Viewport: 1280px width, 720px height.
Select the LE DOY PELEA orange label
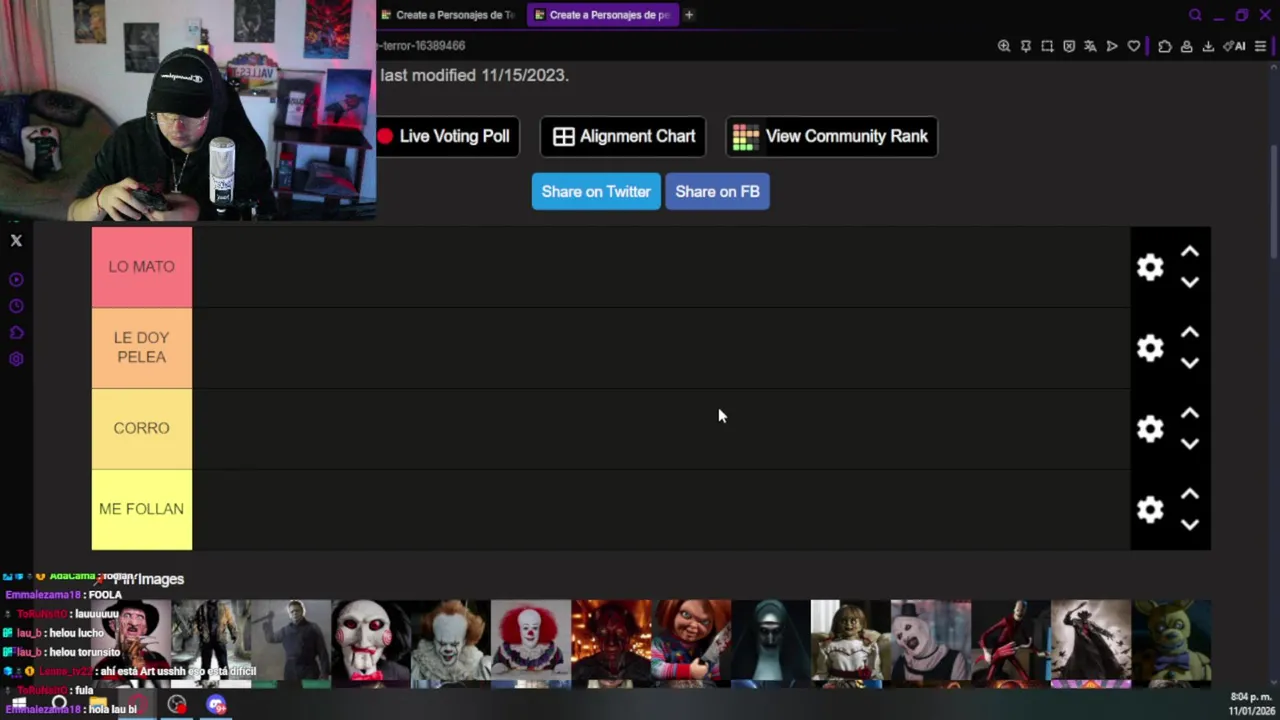(142, 348)
